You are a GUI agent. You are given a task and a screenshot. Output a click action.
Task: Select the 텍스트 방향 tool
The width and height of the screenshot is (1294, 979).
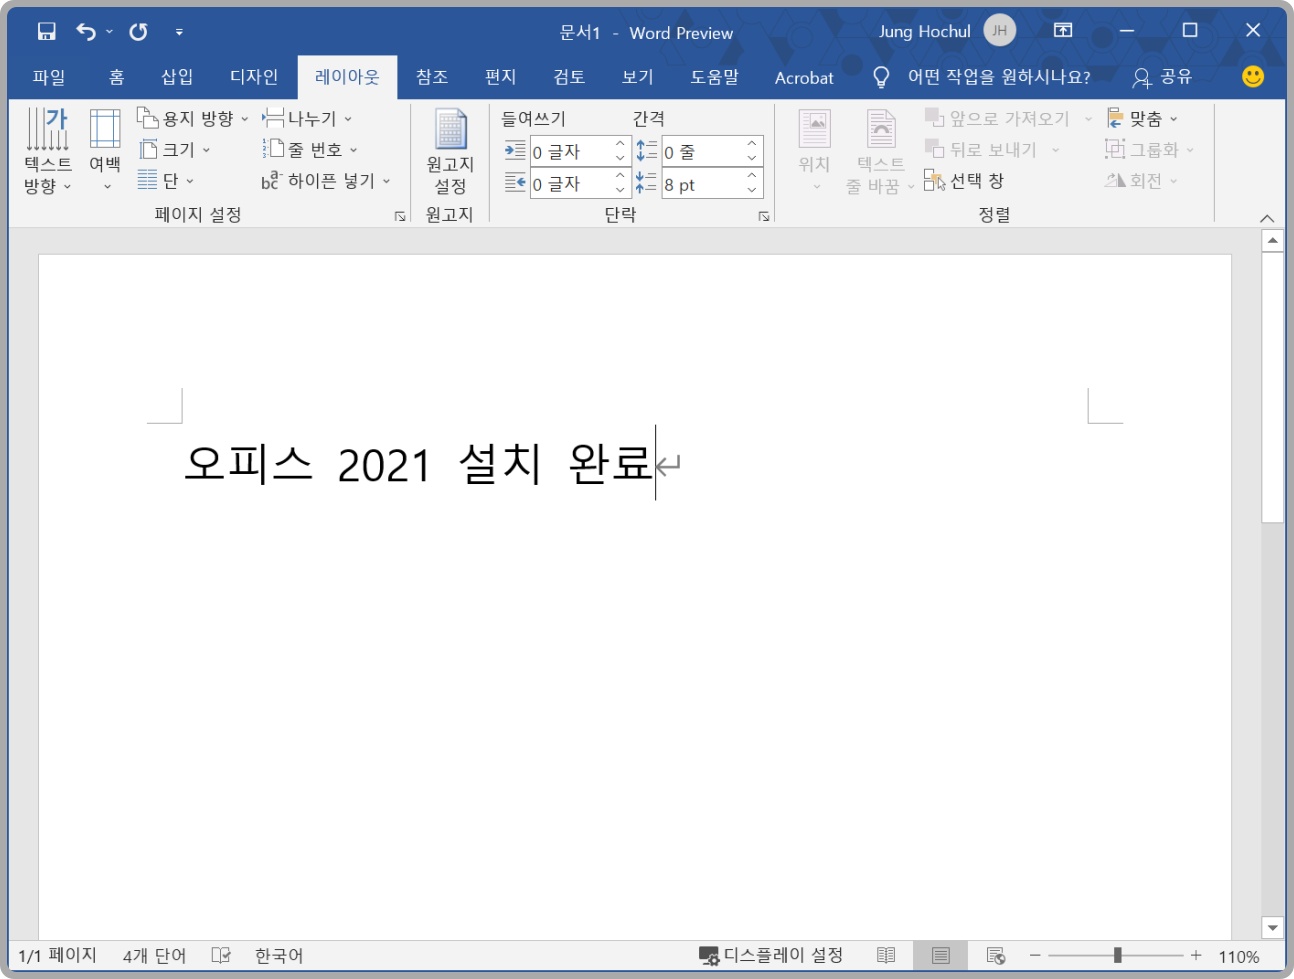pyautogui.click(x=46, y=150)
